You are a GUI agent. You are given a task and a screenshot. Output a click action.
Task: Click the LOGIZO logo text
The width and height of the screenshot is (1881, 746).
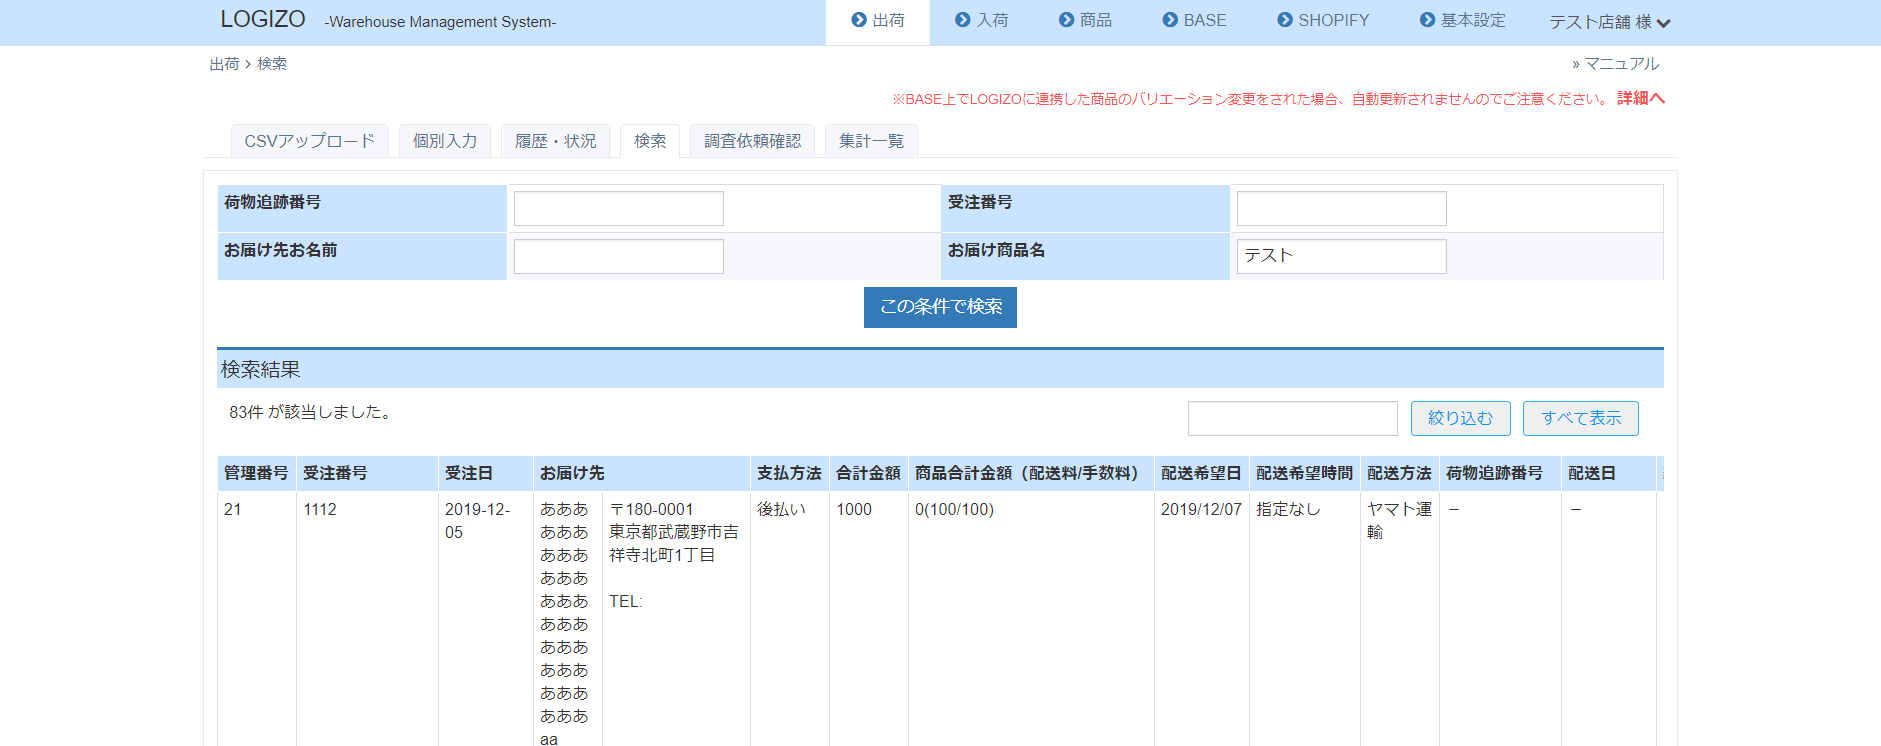point(263,20)
